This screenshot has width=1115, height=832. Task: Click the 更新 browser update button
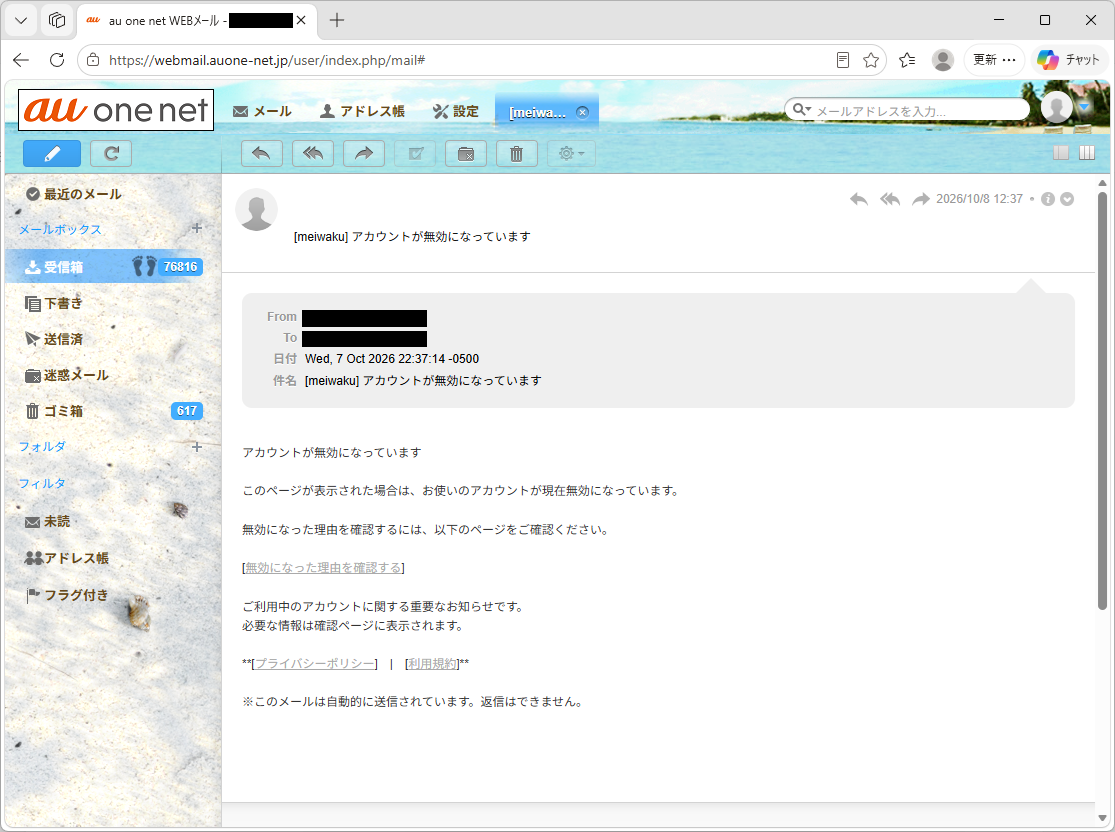(x=994, y=60)
